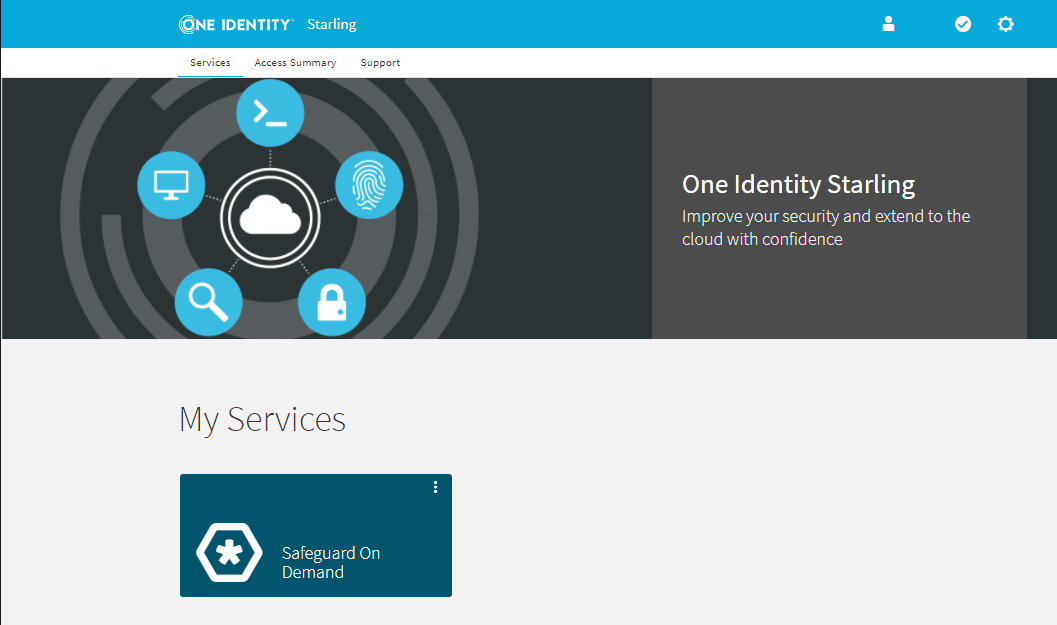
Task: Click the Starling product name in header
Action: 332,24
